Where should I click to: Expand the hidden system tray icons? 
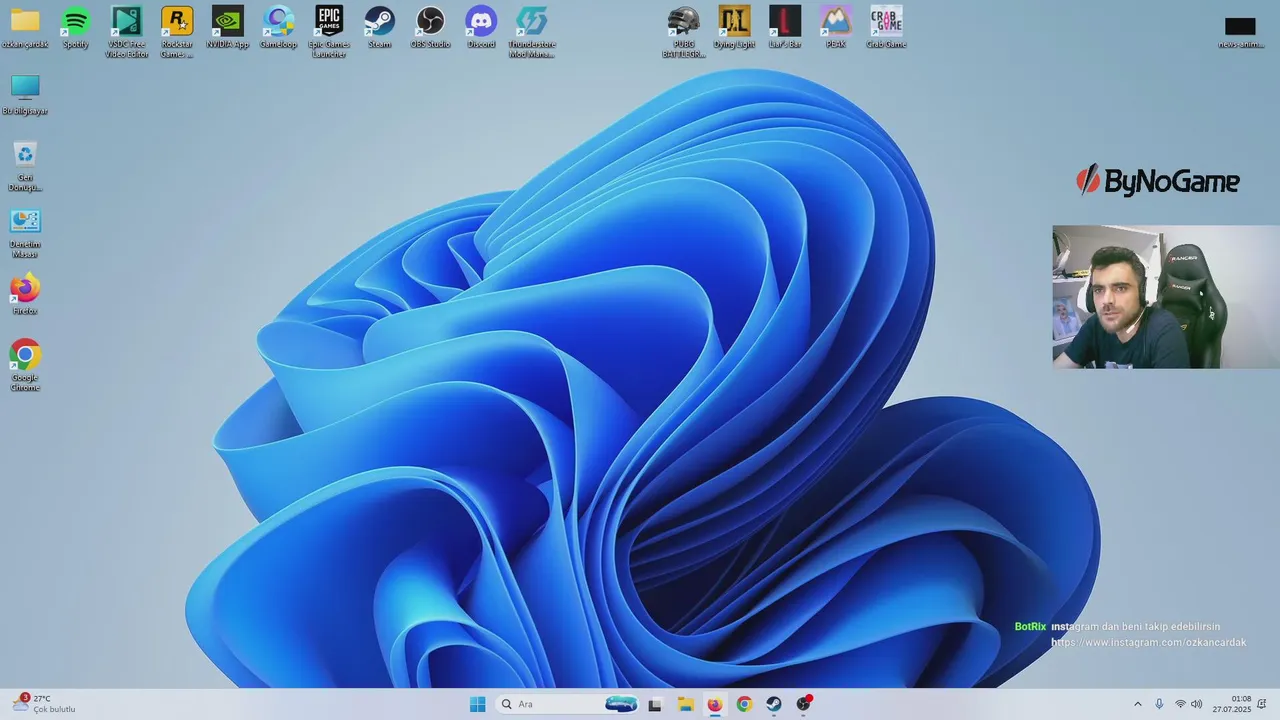click(x=1137, y=704)
